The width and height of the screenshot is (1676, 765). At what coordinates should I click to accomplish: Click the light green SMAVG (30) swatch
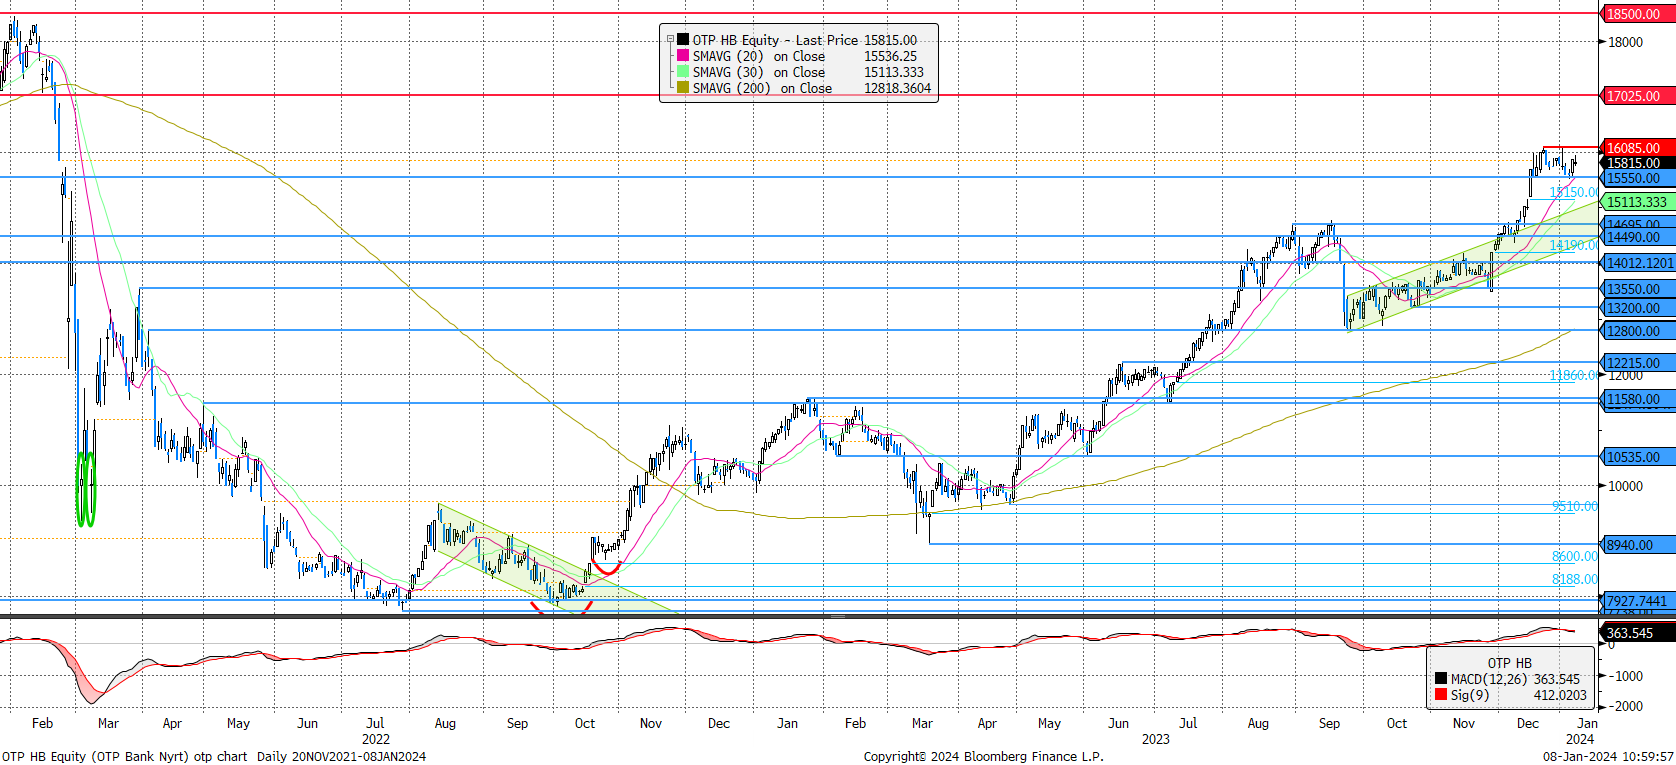pos(683,72)
